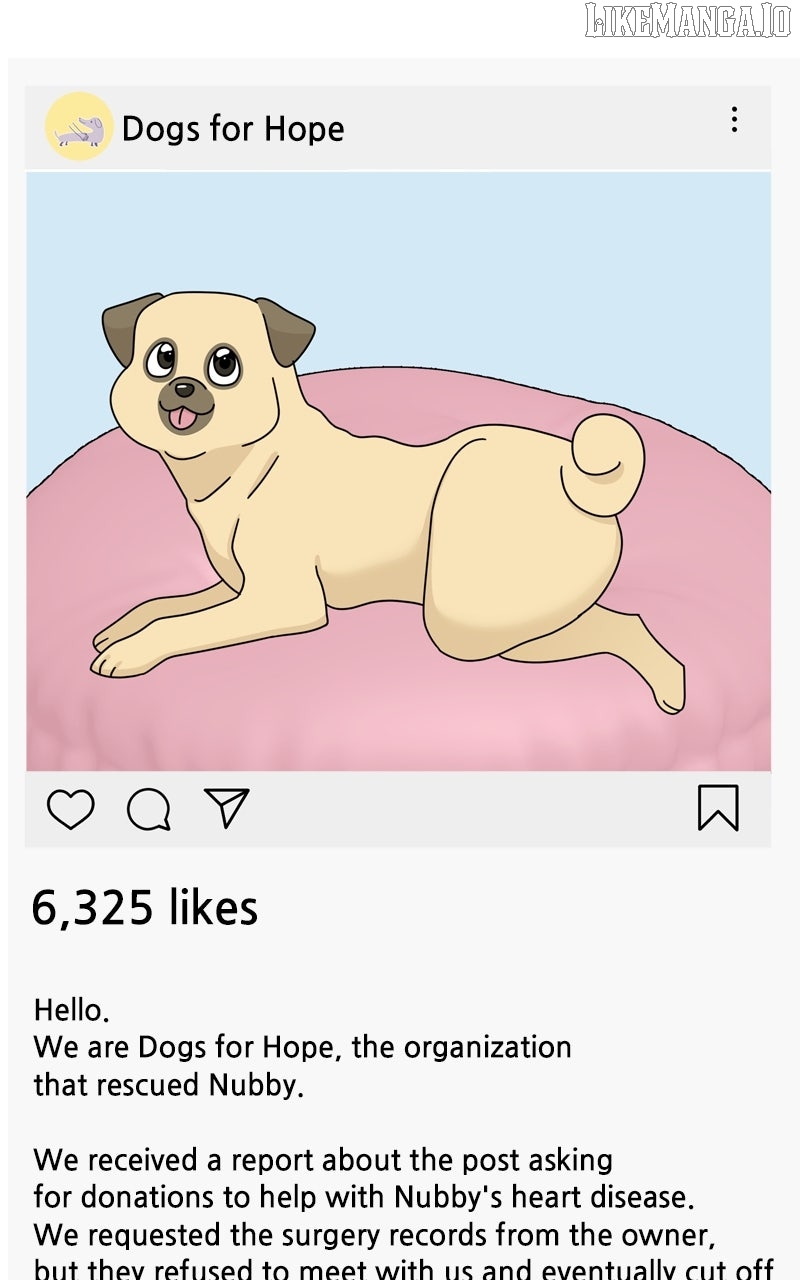Click the Dogs for Hope profile avatar
800x1280 pixels.
coord(79,127)
